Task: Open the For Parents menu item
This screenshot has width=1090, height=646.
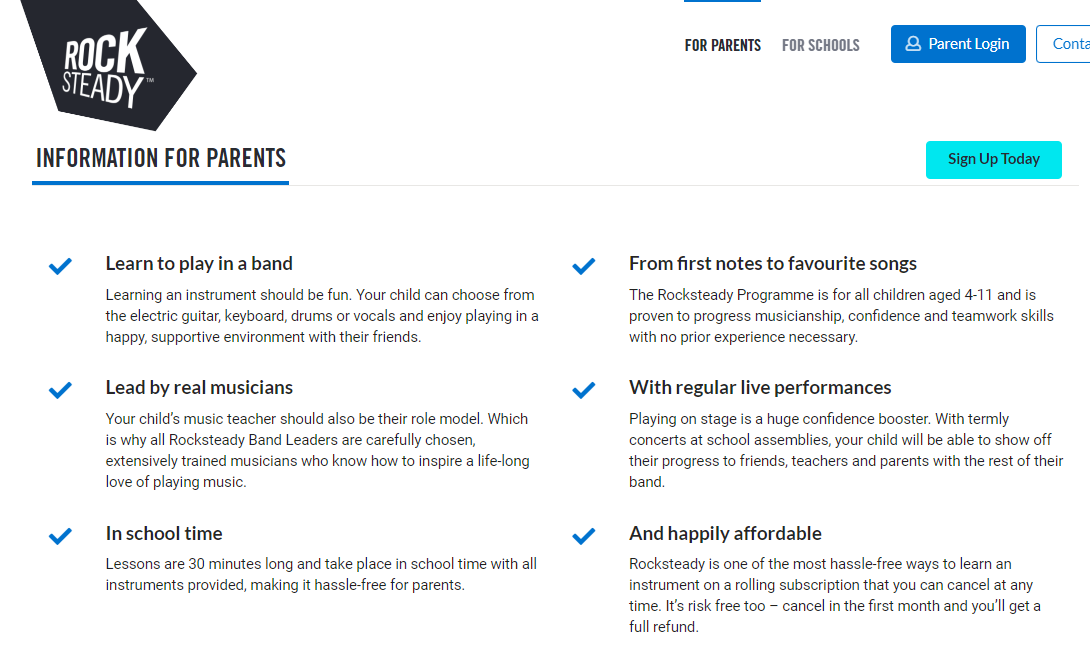Action: [x=722, y=45]
